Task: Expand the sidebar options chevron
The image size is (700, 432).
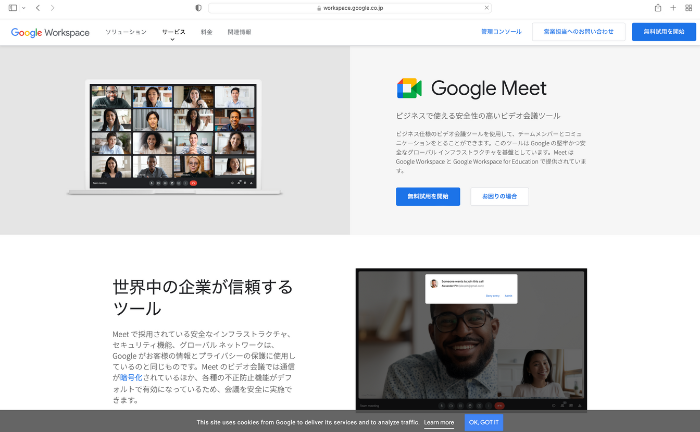Action: click(x=24, y=8)
